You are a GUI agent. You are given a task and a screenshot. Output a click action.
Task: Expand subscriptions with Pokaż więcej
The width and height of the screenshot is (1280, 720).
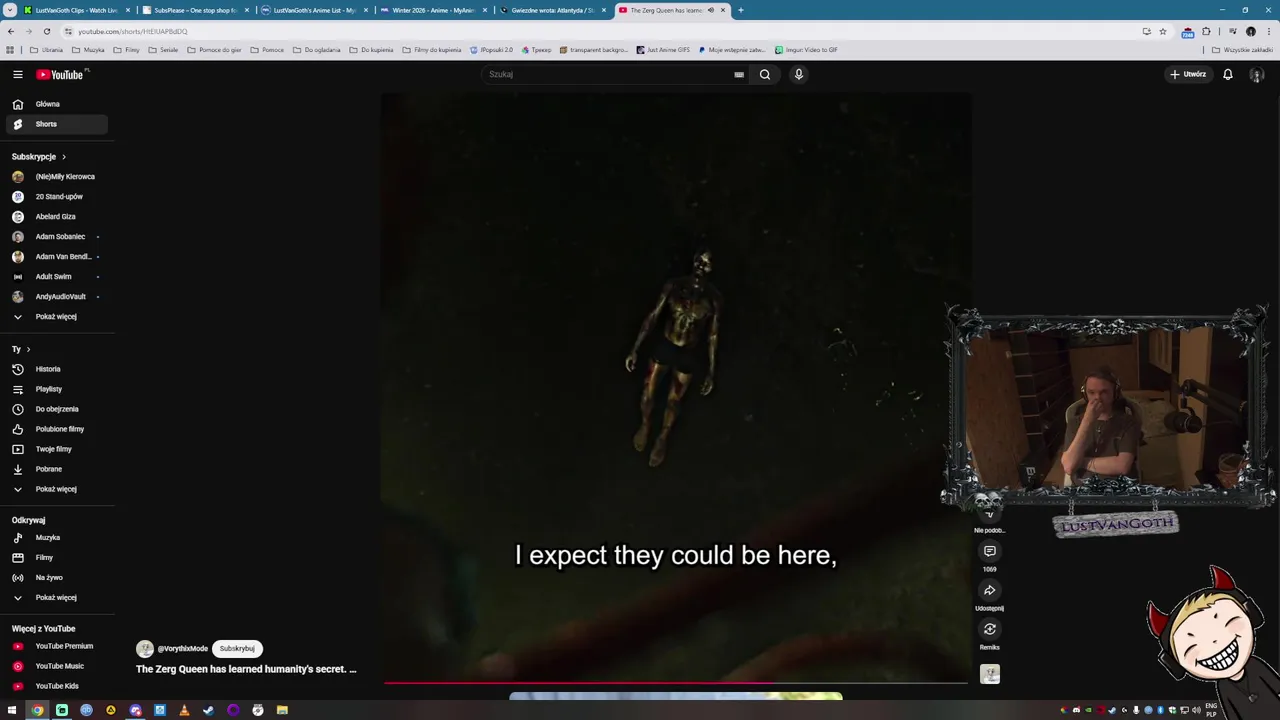point(56,317)
